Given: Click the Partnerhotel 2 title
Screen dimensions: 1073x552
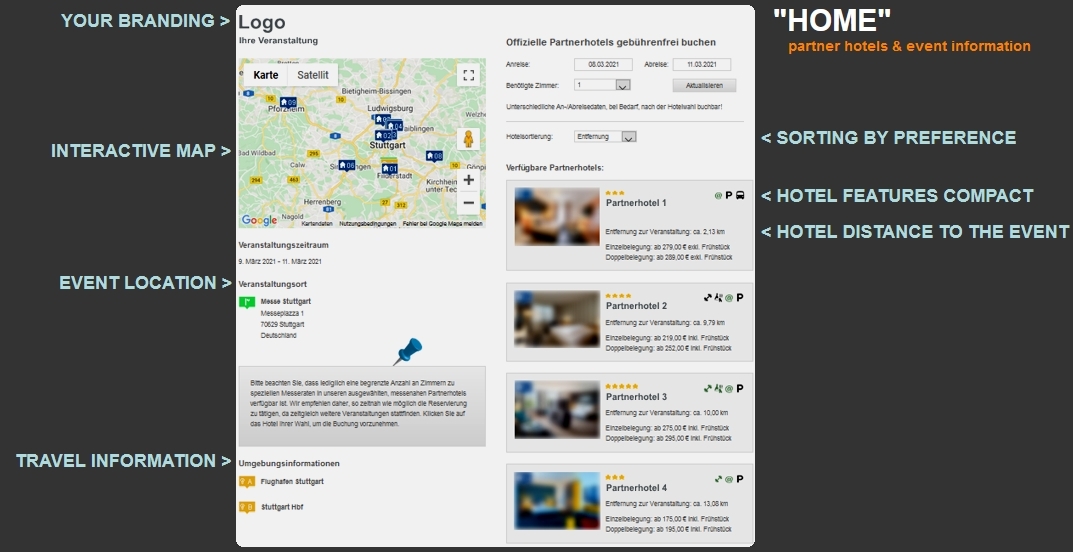Looking at the screenshot, I should (636, 306).
